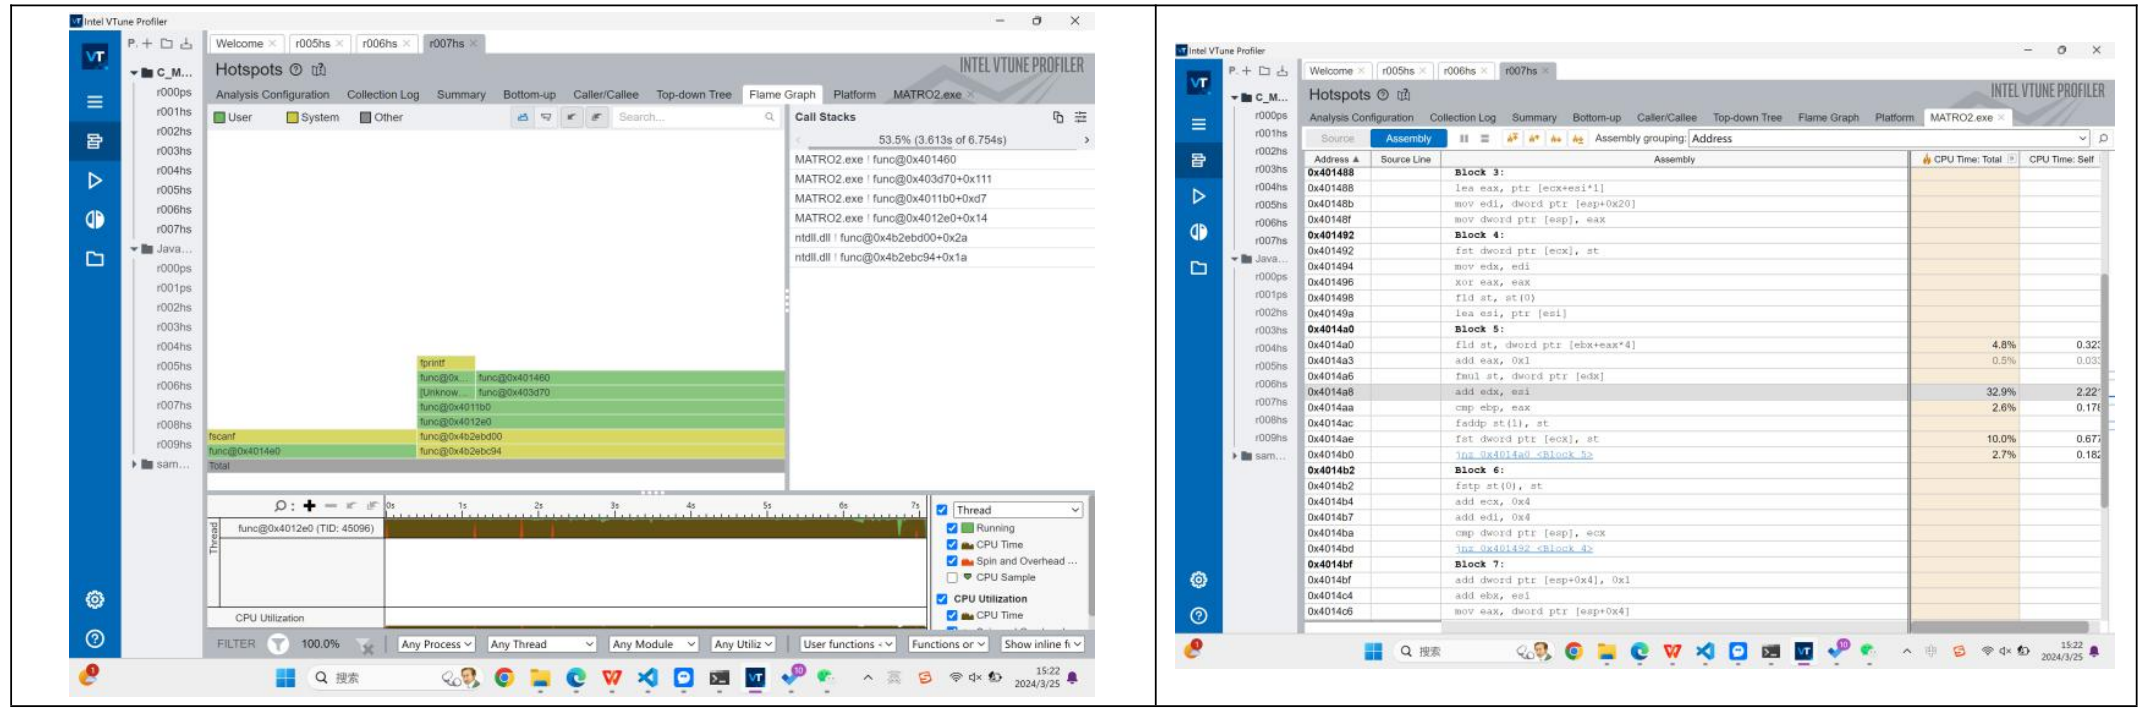
Task: Click the import result icon in left window project toolbar
Action: 186,43
